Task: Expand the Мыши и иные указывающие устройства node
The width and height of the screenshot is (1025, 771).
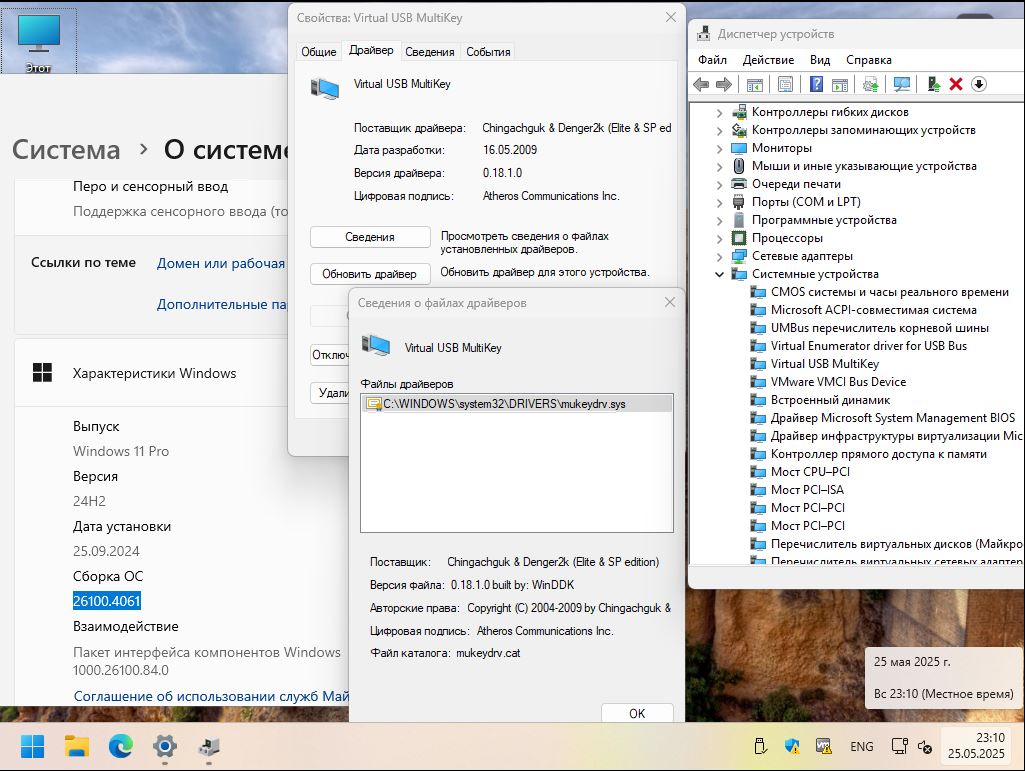Action: (x=719, y=166)
